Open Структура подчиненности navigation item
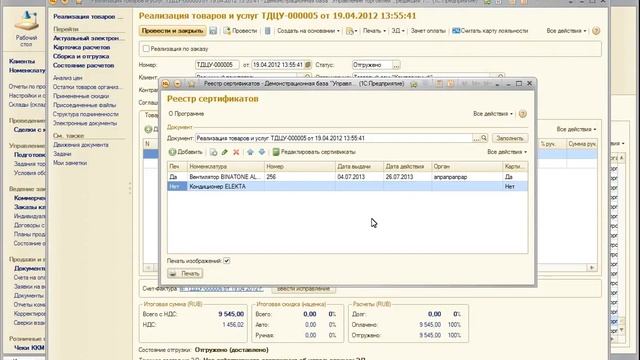 tap(85, 114)
